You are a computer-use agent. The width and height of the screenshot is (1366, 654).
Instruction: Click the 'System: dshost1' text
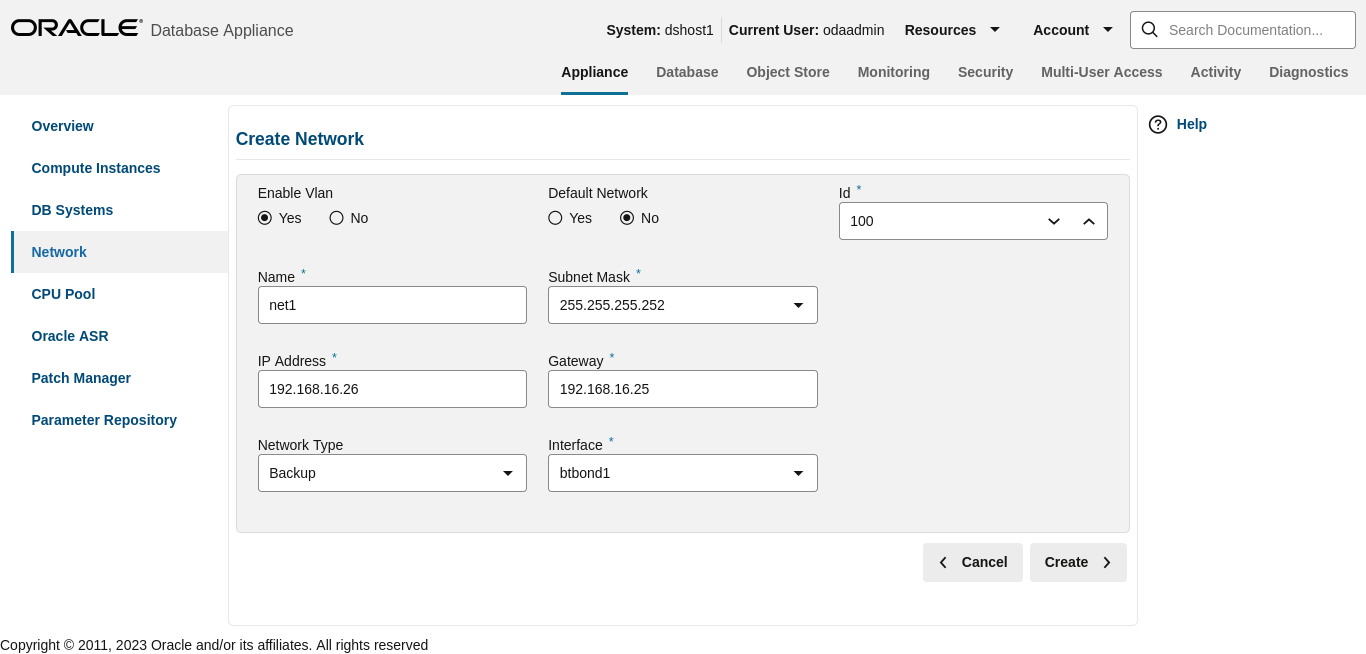coord(660,30)
